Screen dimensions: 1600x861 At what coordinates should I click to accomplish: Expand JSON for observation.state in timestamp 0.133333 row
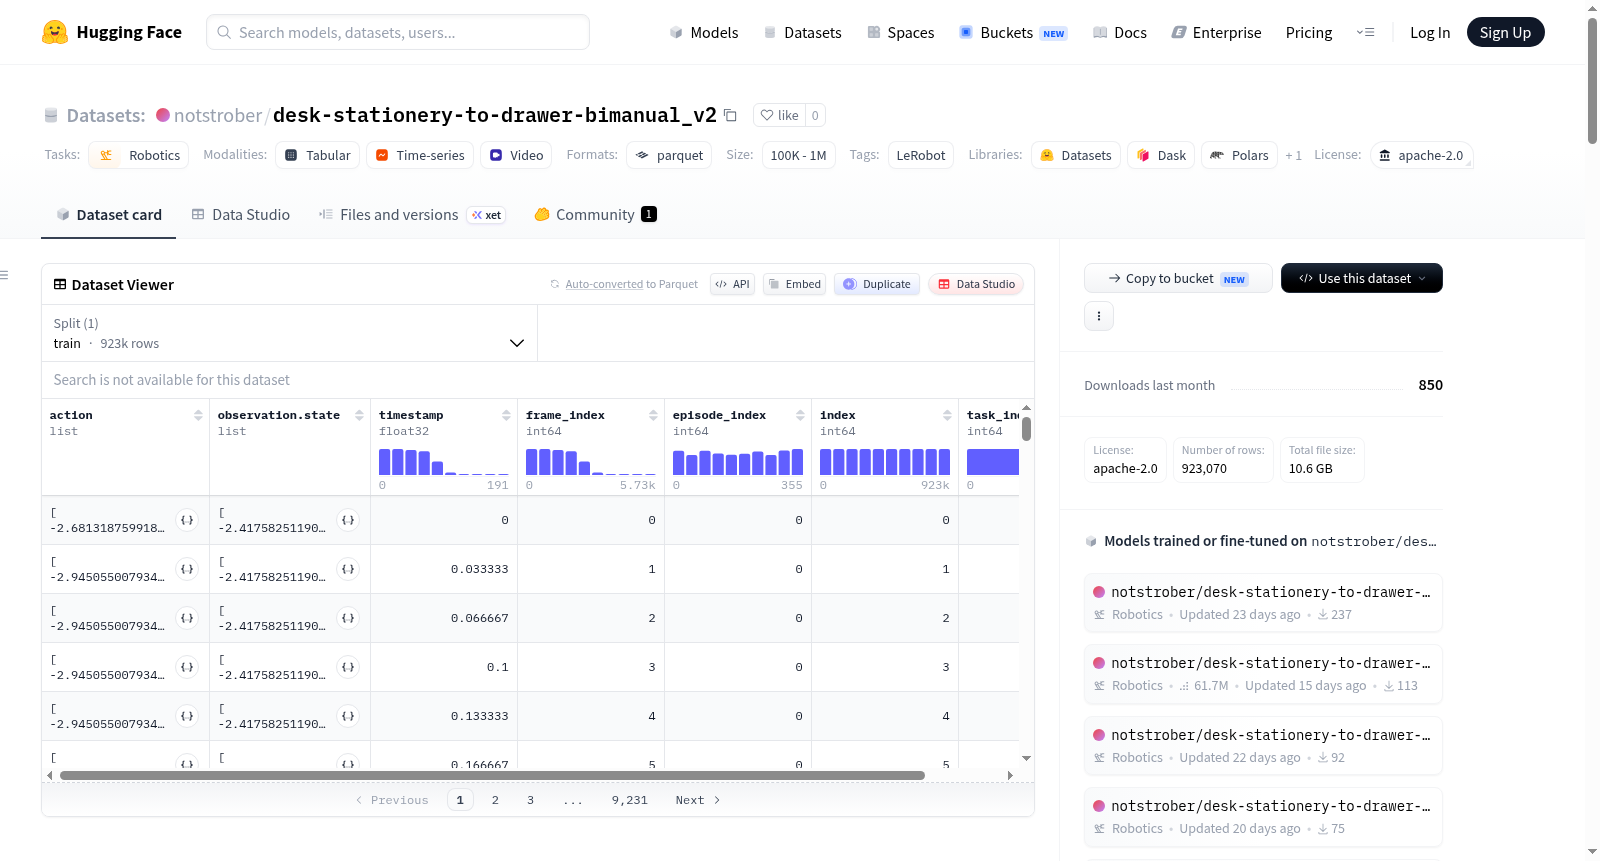[x=348, y=716]
